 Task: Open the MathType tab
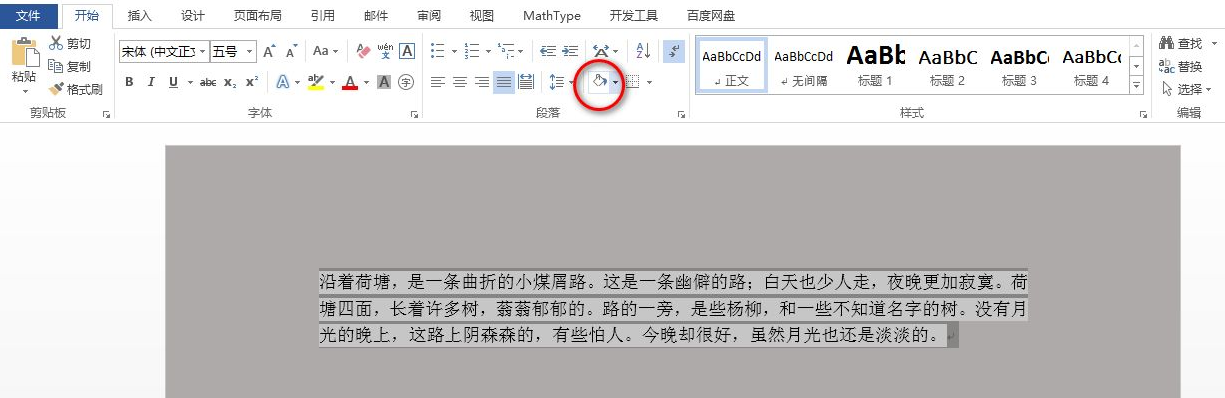551,15
